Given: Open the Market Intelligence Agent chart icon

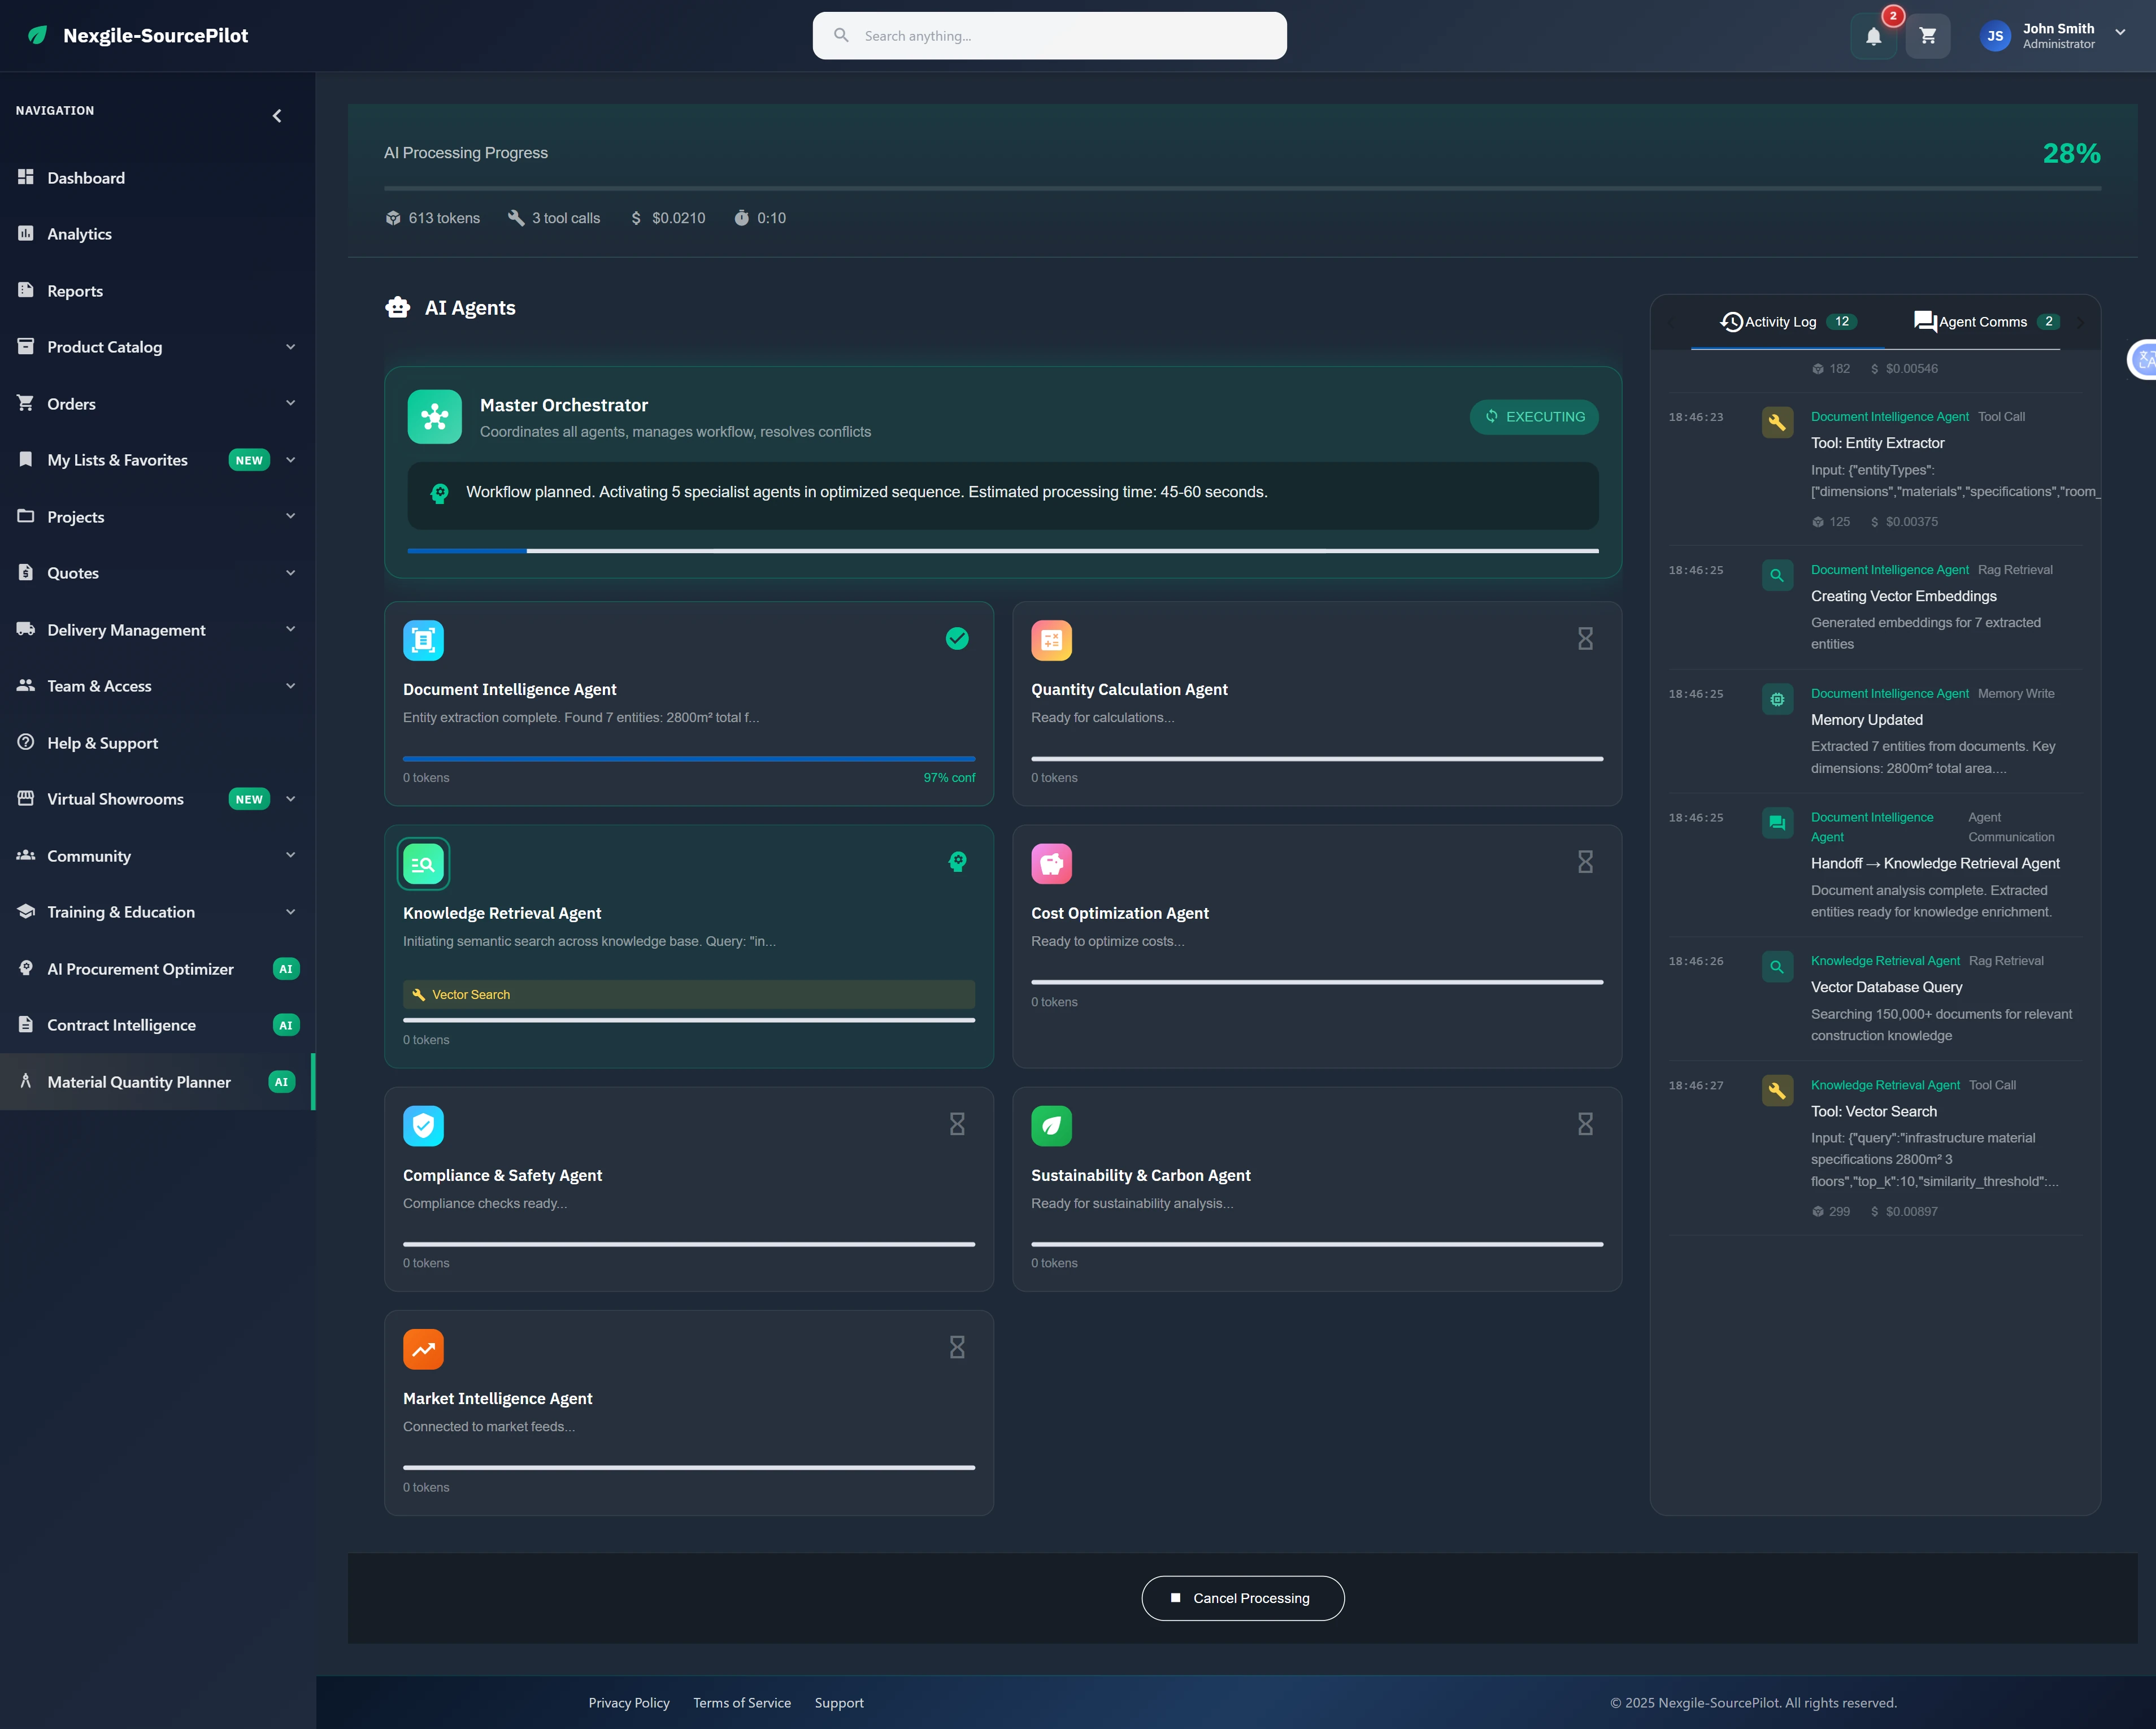Looking at the screenshot, I should (x=423, y=1348).
